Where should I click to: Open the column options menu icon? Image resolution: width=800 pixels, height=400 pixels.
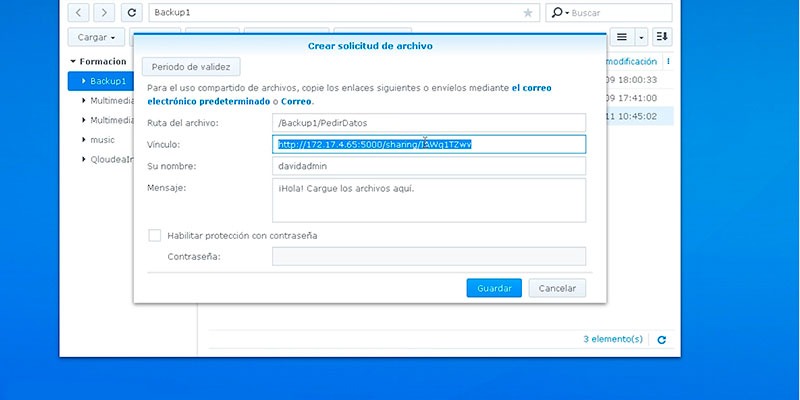coord(668,61)
